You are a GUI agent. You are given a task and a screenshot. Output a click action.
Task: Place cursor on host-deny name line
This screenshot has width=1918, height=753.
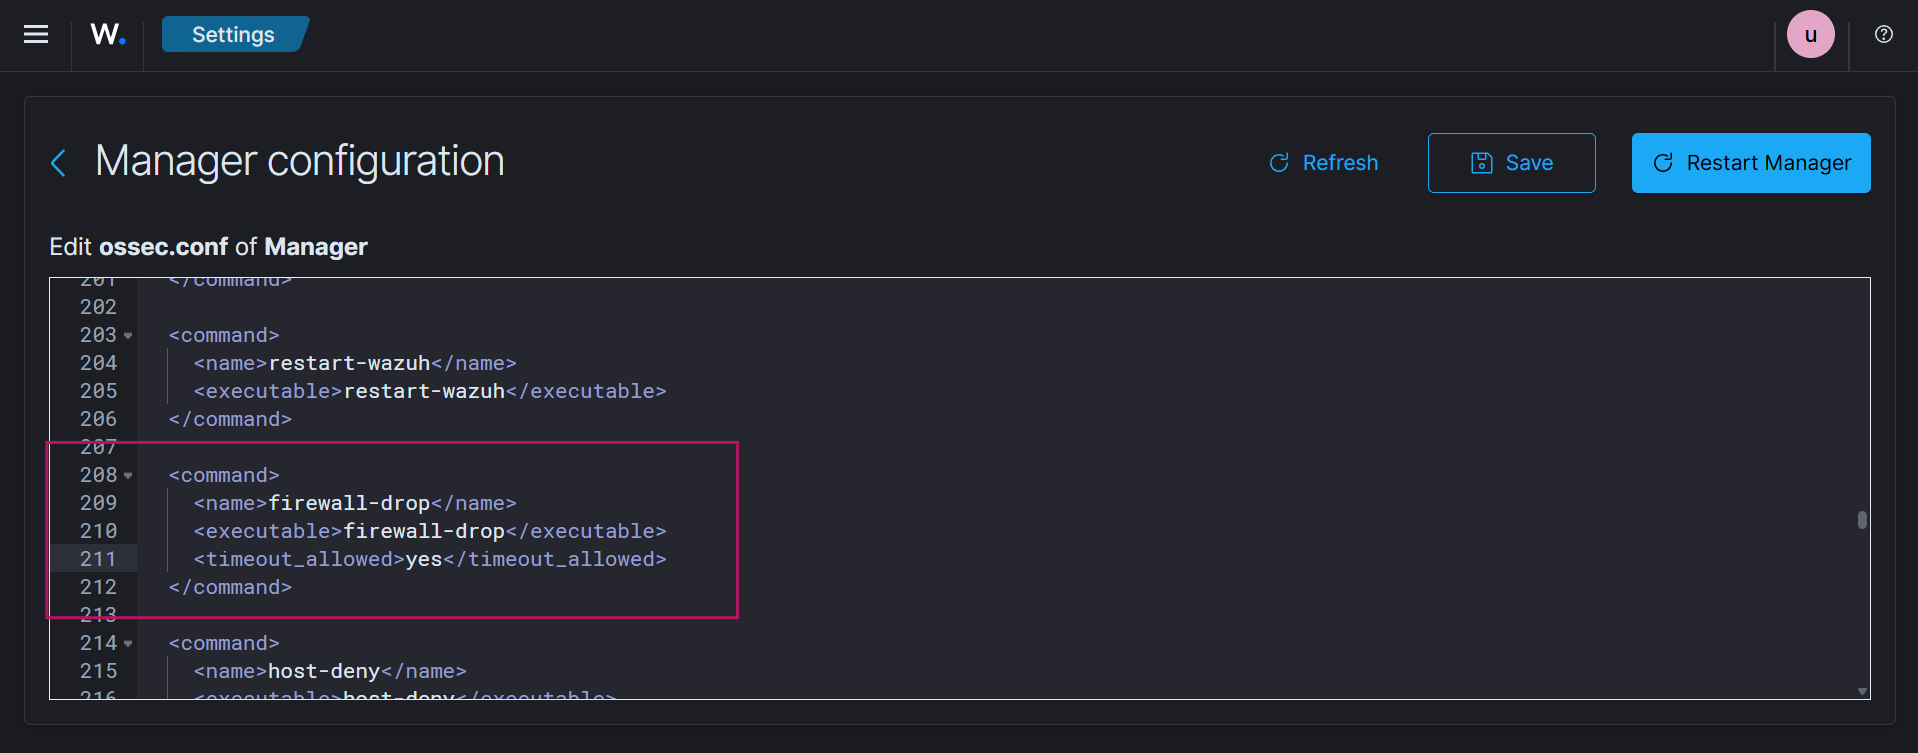324,672
